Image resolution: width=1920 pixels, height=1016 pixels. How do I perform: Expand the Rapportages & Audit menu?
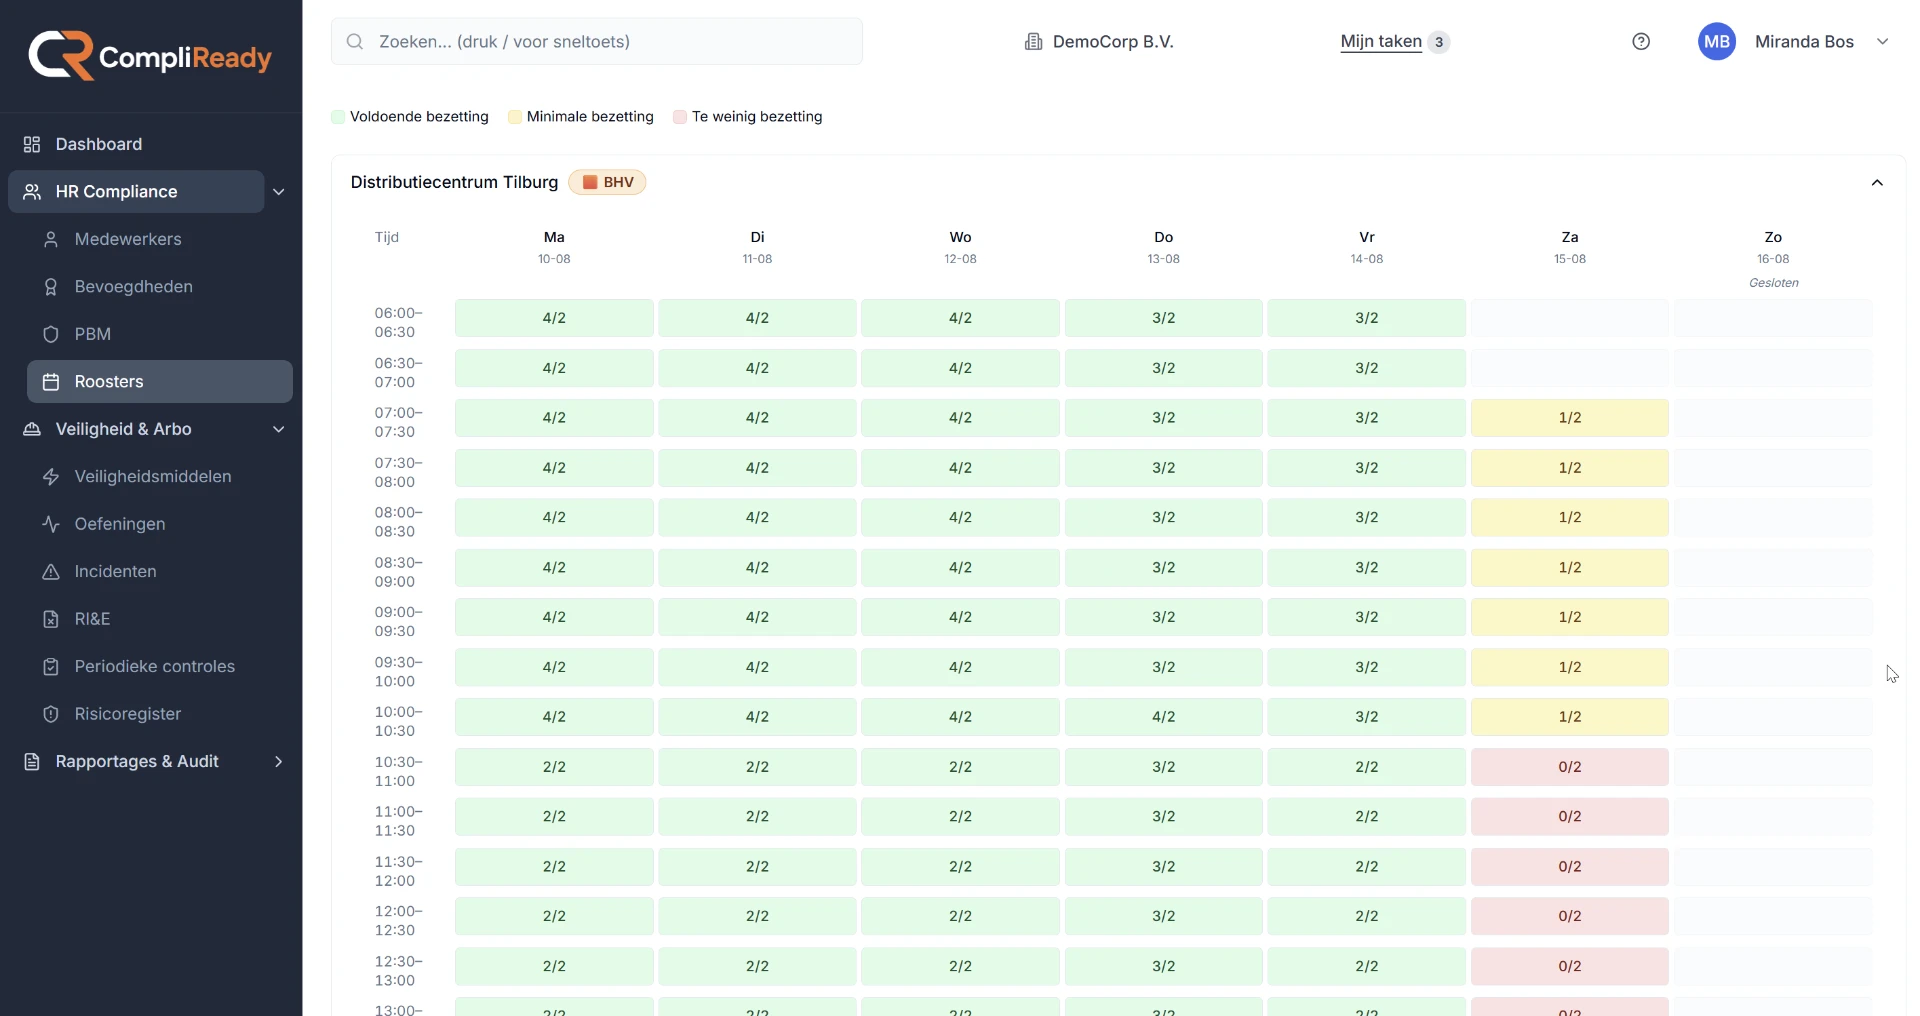tap(279, 762)
